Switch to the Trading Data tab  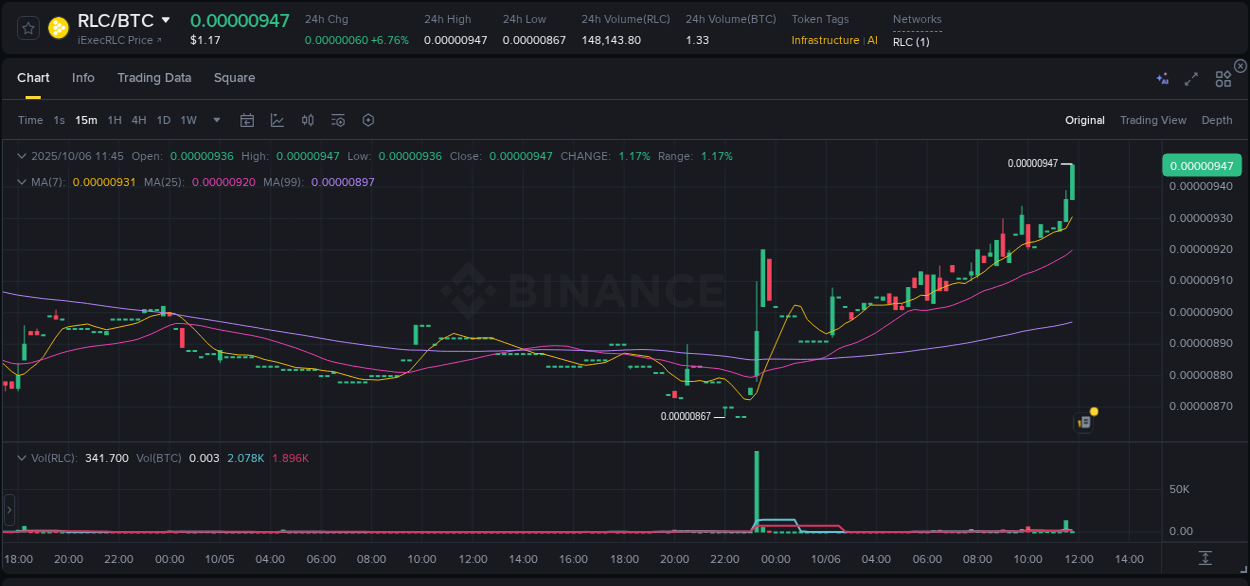[154, 77]
